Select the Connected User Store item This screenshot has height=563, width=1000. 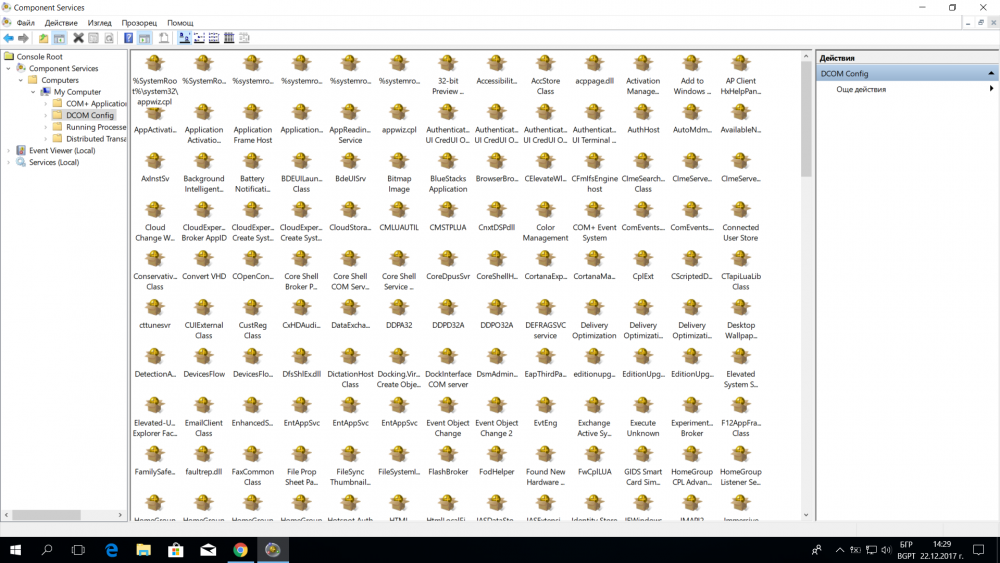[x=740, y=221]
